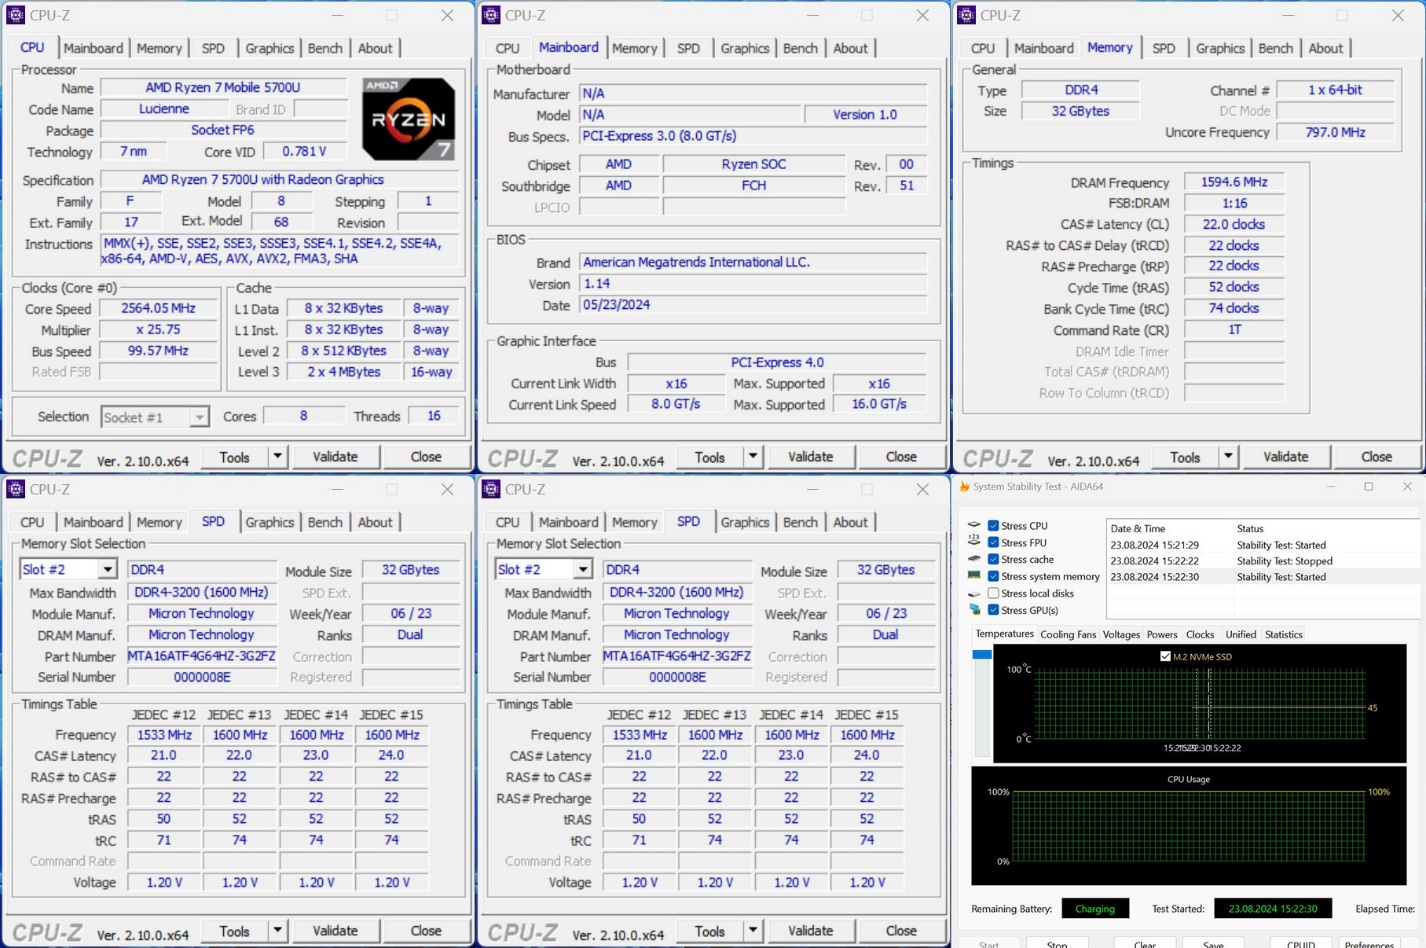This screenshot has height=948, width=1426.
Task: Click the memory stick icon beside Stress system memory
Action: (x=974, y=576)
